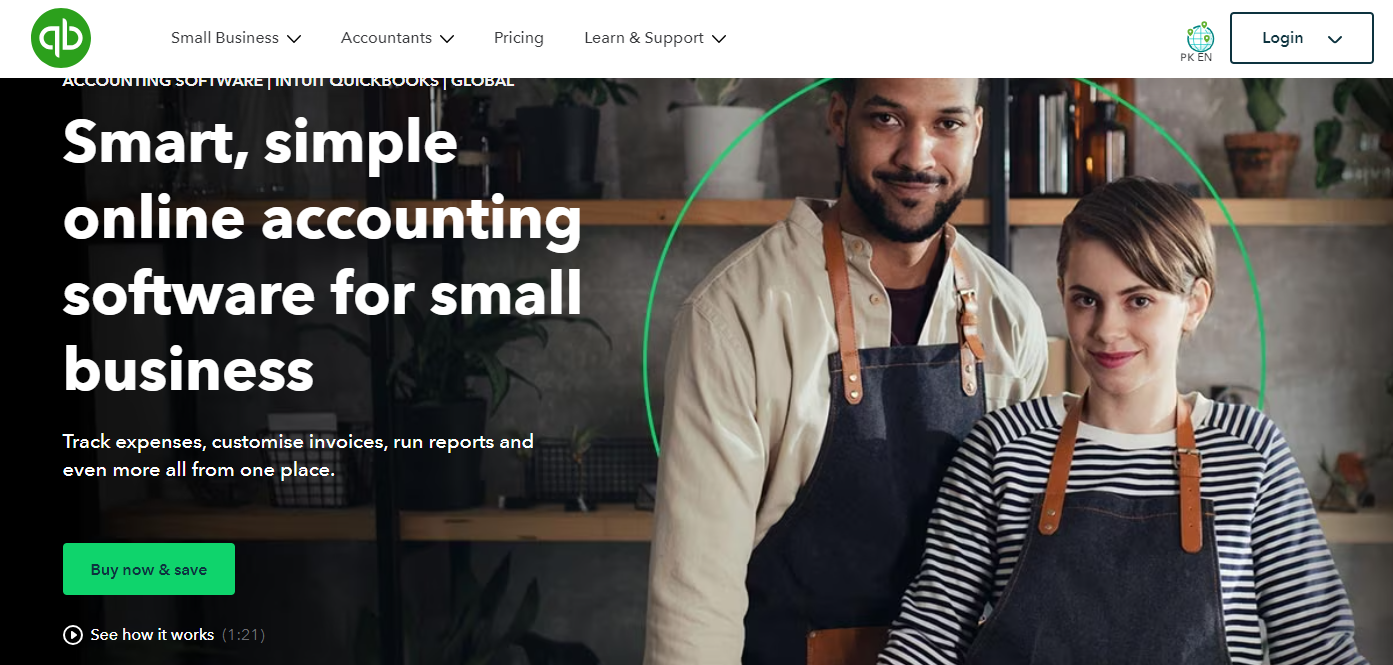Select the GLOBAL breadcrumb
Image resolution: width=1393 pixels, height=665 pixels.
click(x=483, y=81)
